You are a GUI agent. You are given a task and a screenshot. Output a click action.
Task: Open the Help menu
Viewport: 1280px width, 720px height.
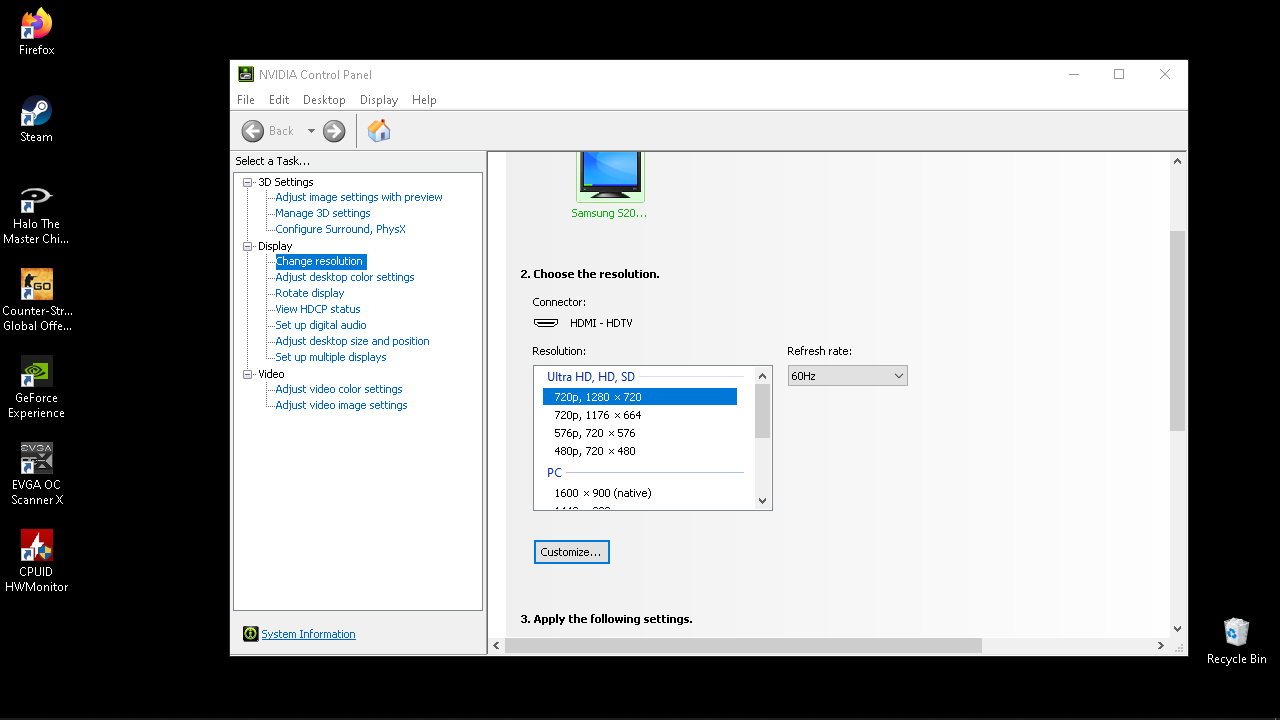424,100
